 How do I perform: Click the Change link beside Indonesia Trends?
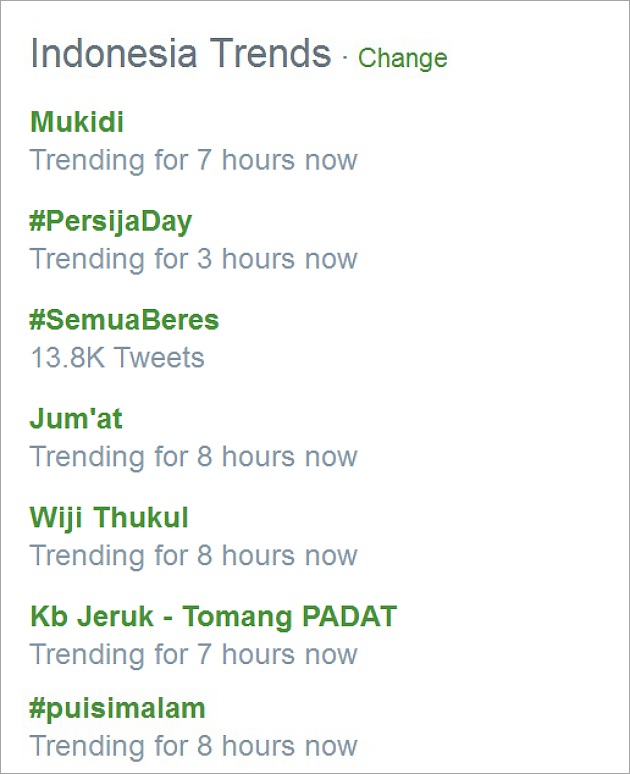tap(402, 58)
